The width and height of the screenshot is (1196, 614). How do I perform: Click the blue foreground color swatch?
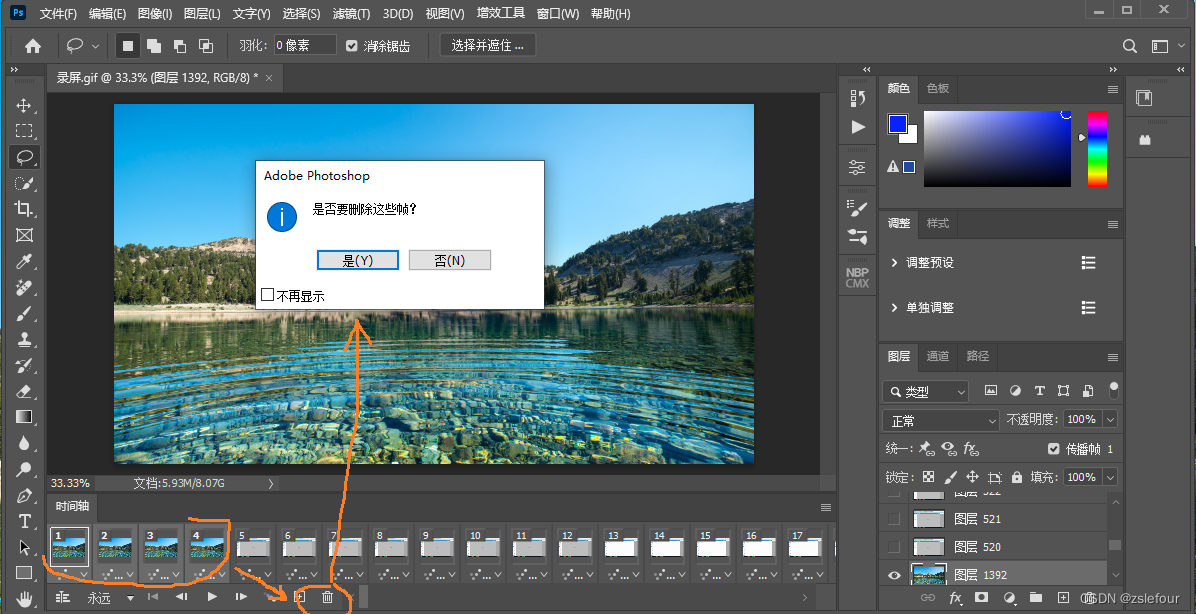pyautogui.click(x=898, y=124)
